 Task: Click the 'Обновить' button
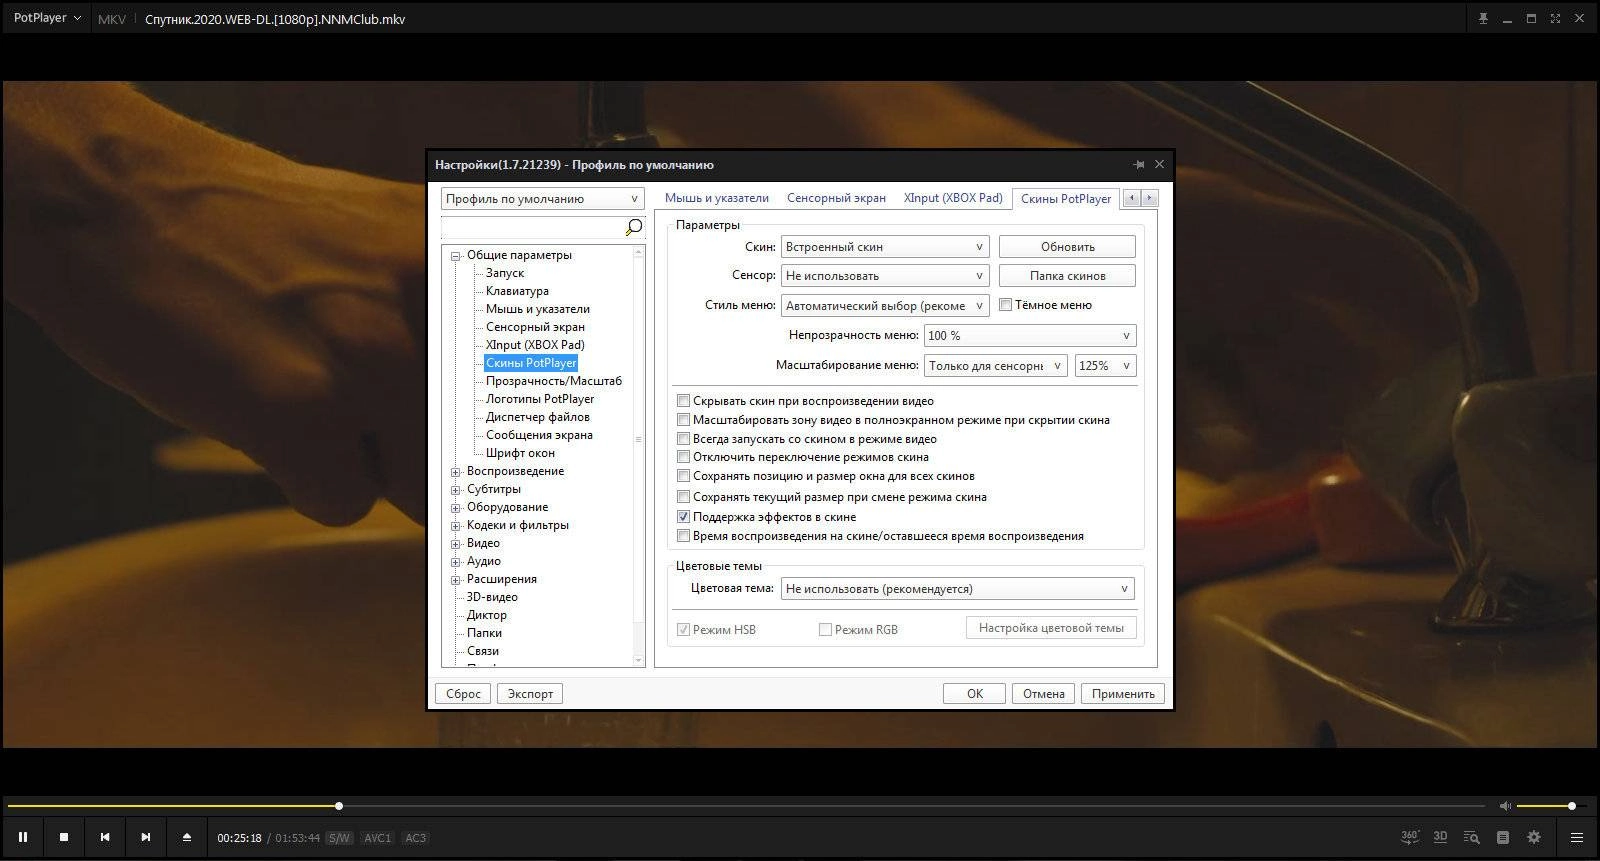[1067, 247]
